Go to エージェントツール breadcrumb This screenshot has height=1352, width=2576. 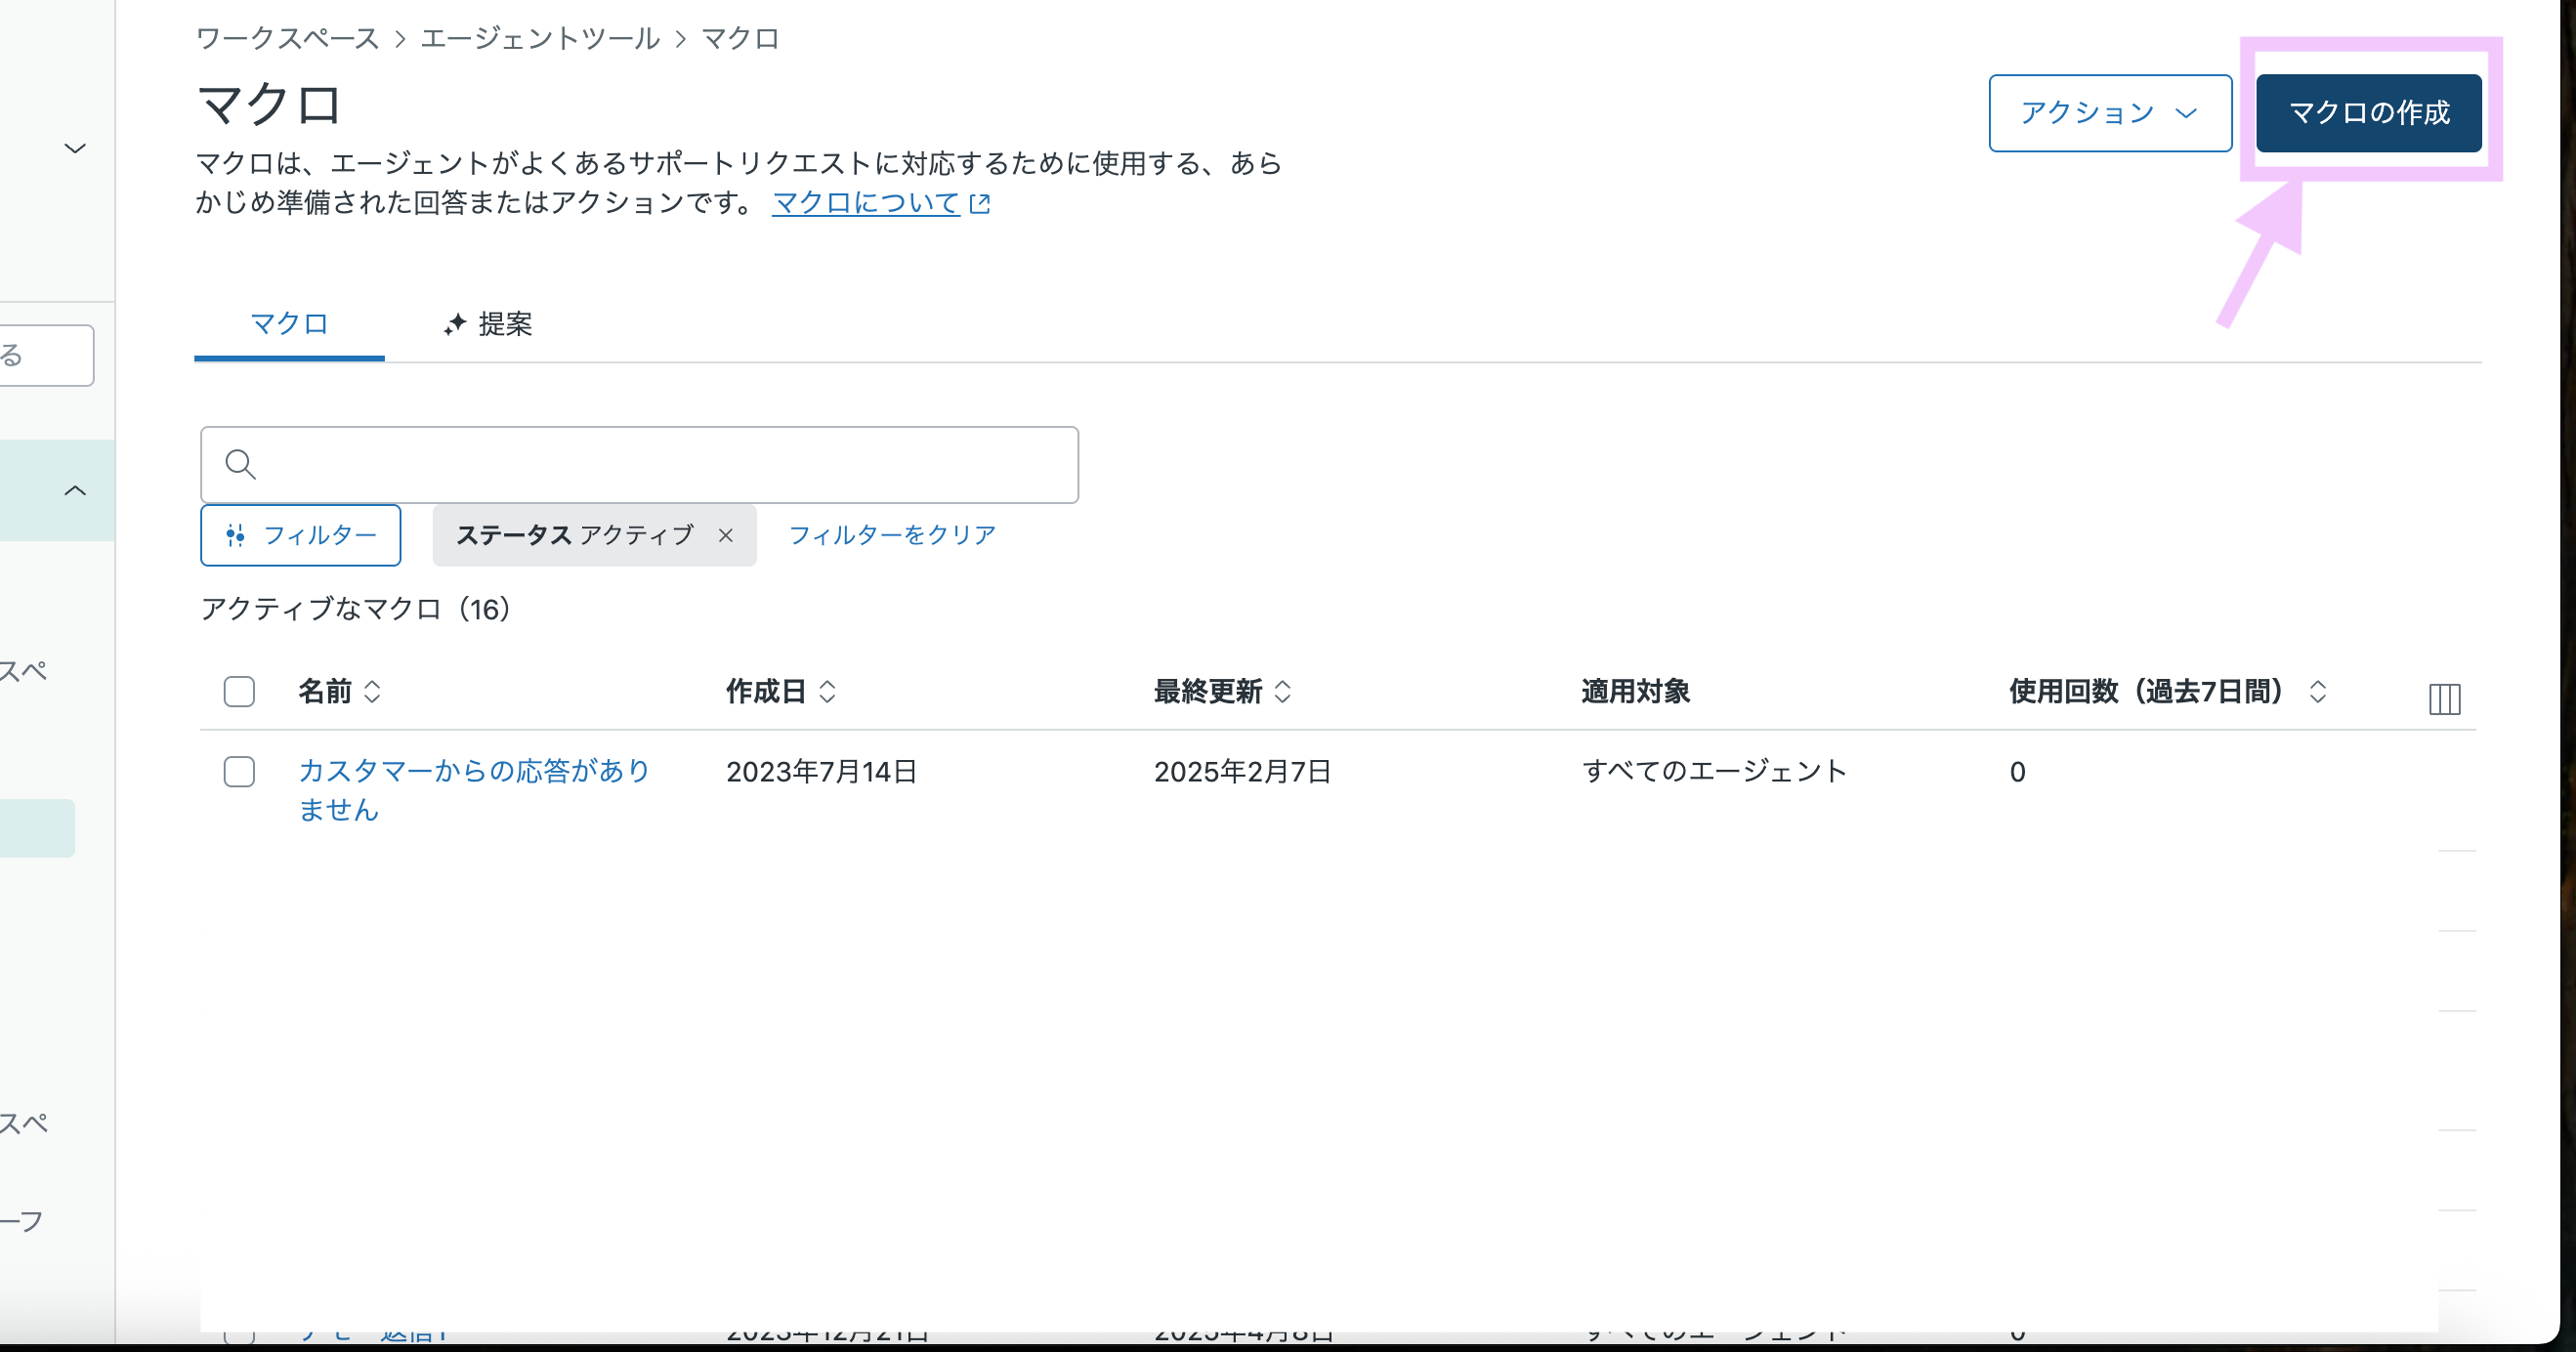(x=540, y=39)
